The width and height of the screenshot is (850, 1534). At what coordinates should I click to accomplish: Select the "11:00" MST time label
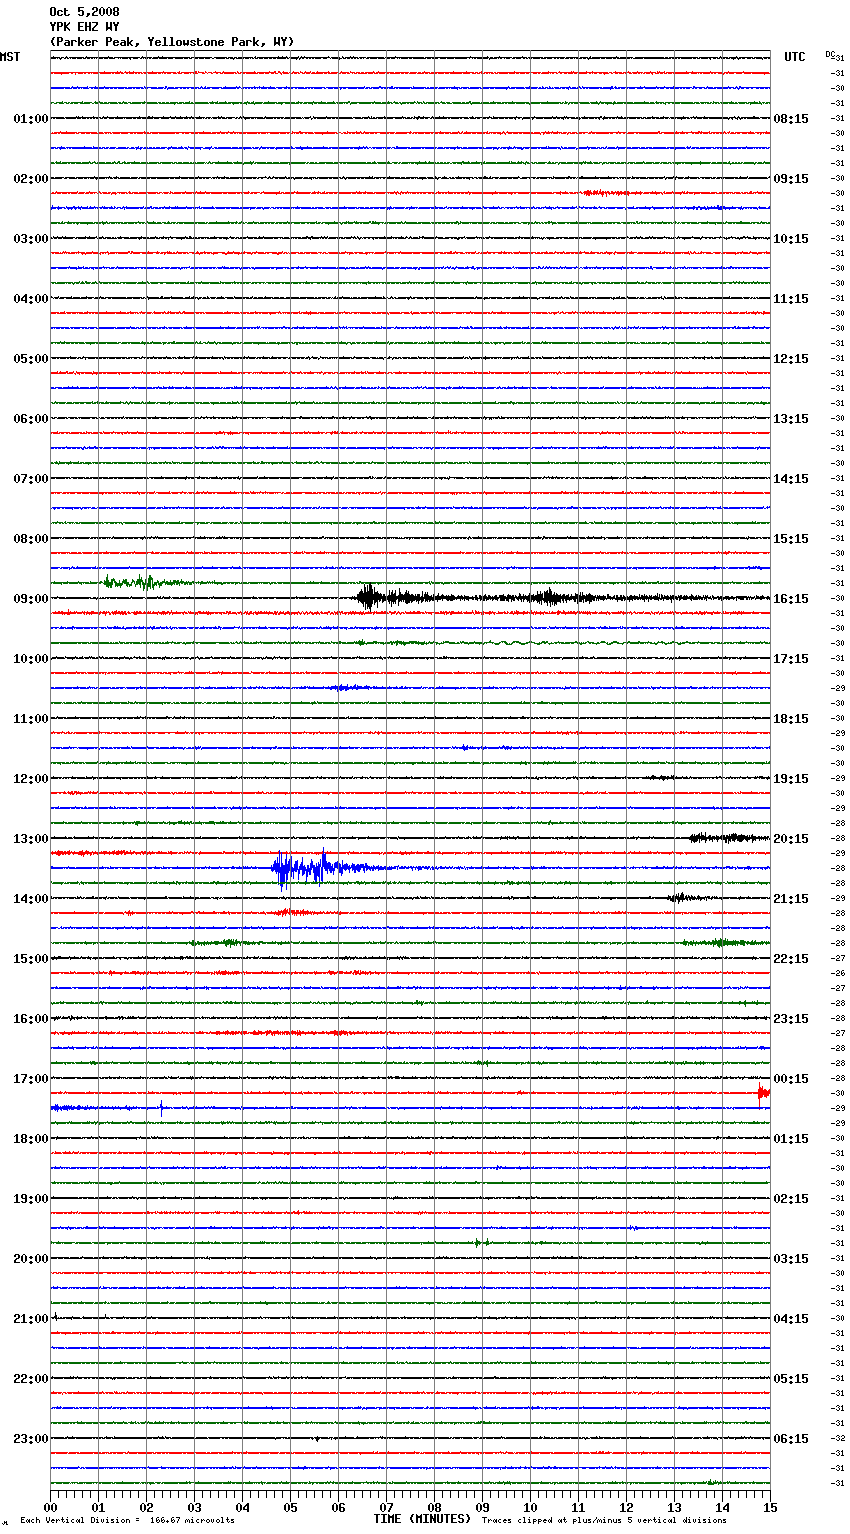click(31, 719)
